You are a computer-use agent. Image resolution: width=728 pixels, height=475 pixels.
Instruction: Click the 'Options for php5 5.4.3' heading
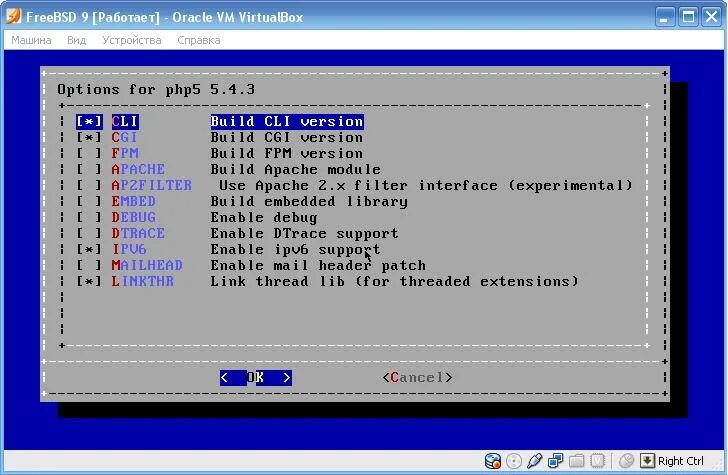tap(156, 89)
